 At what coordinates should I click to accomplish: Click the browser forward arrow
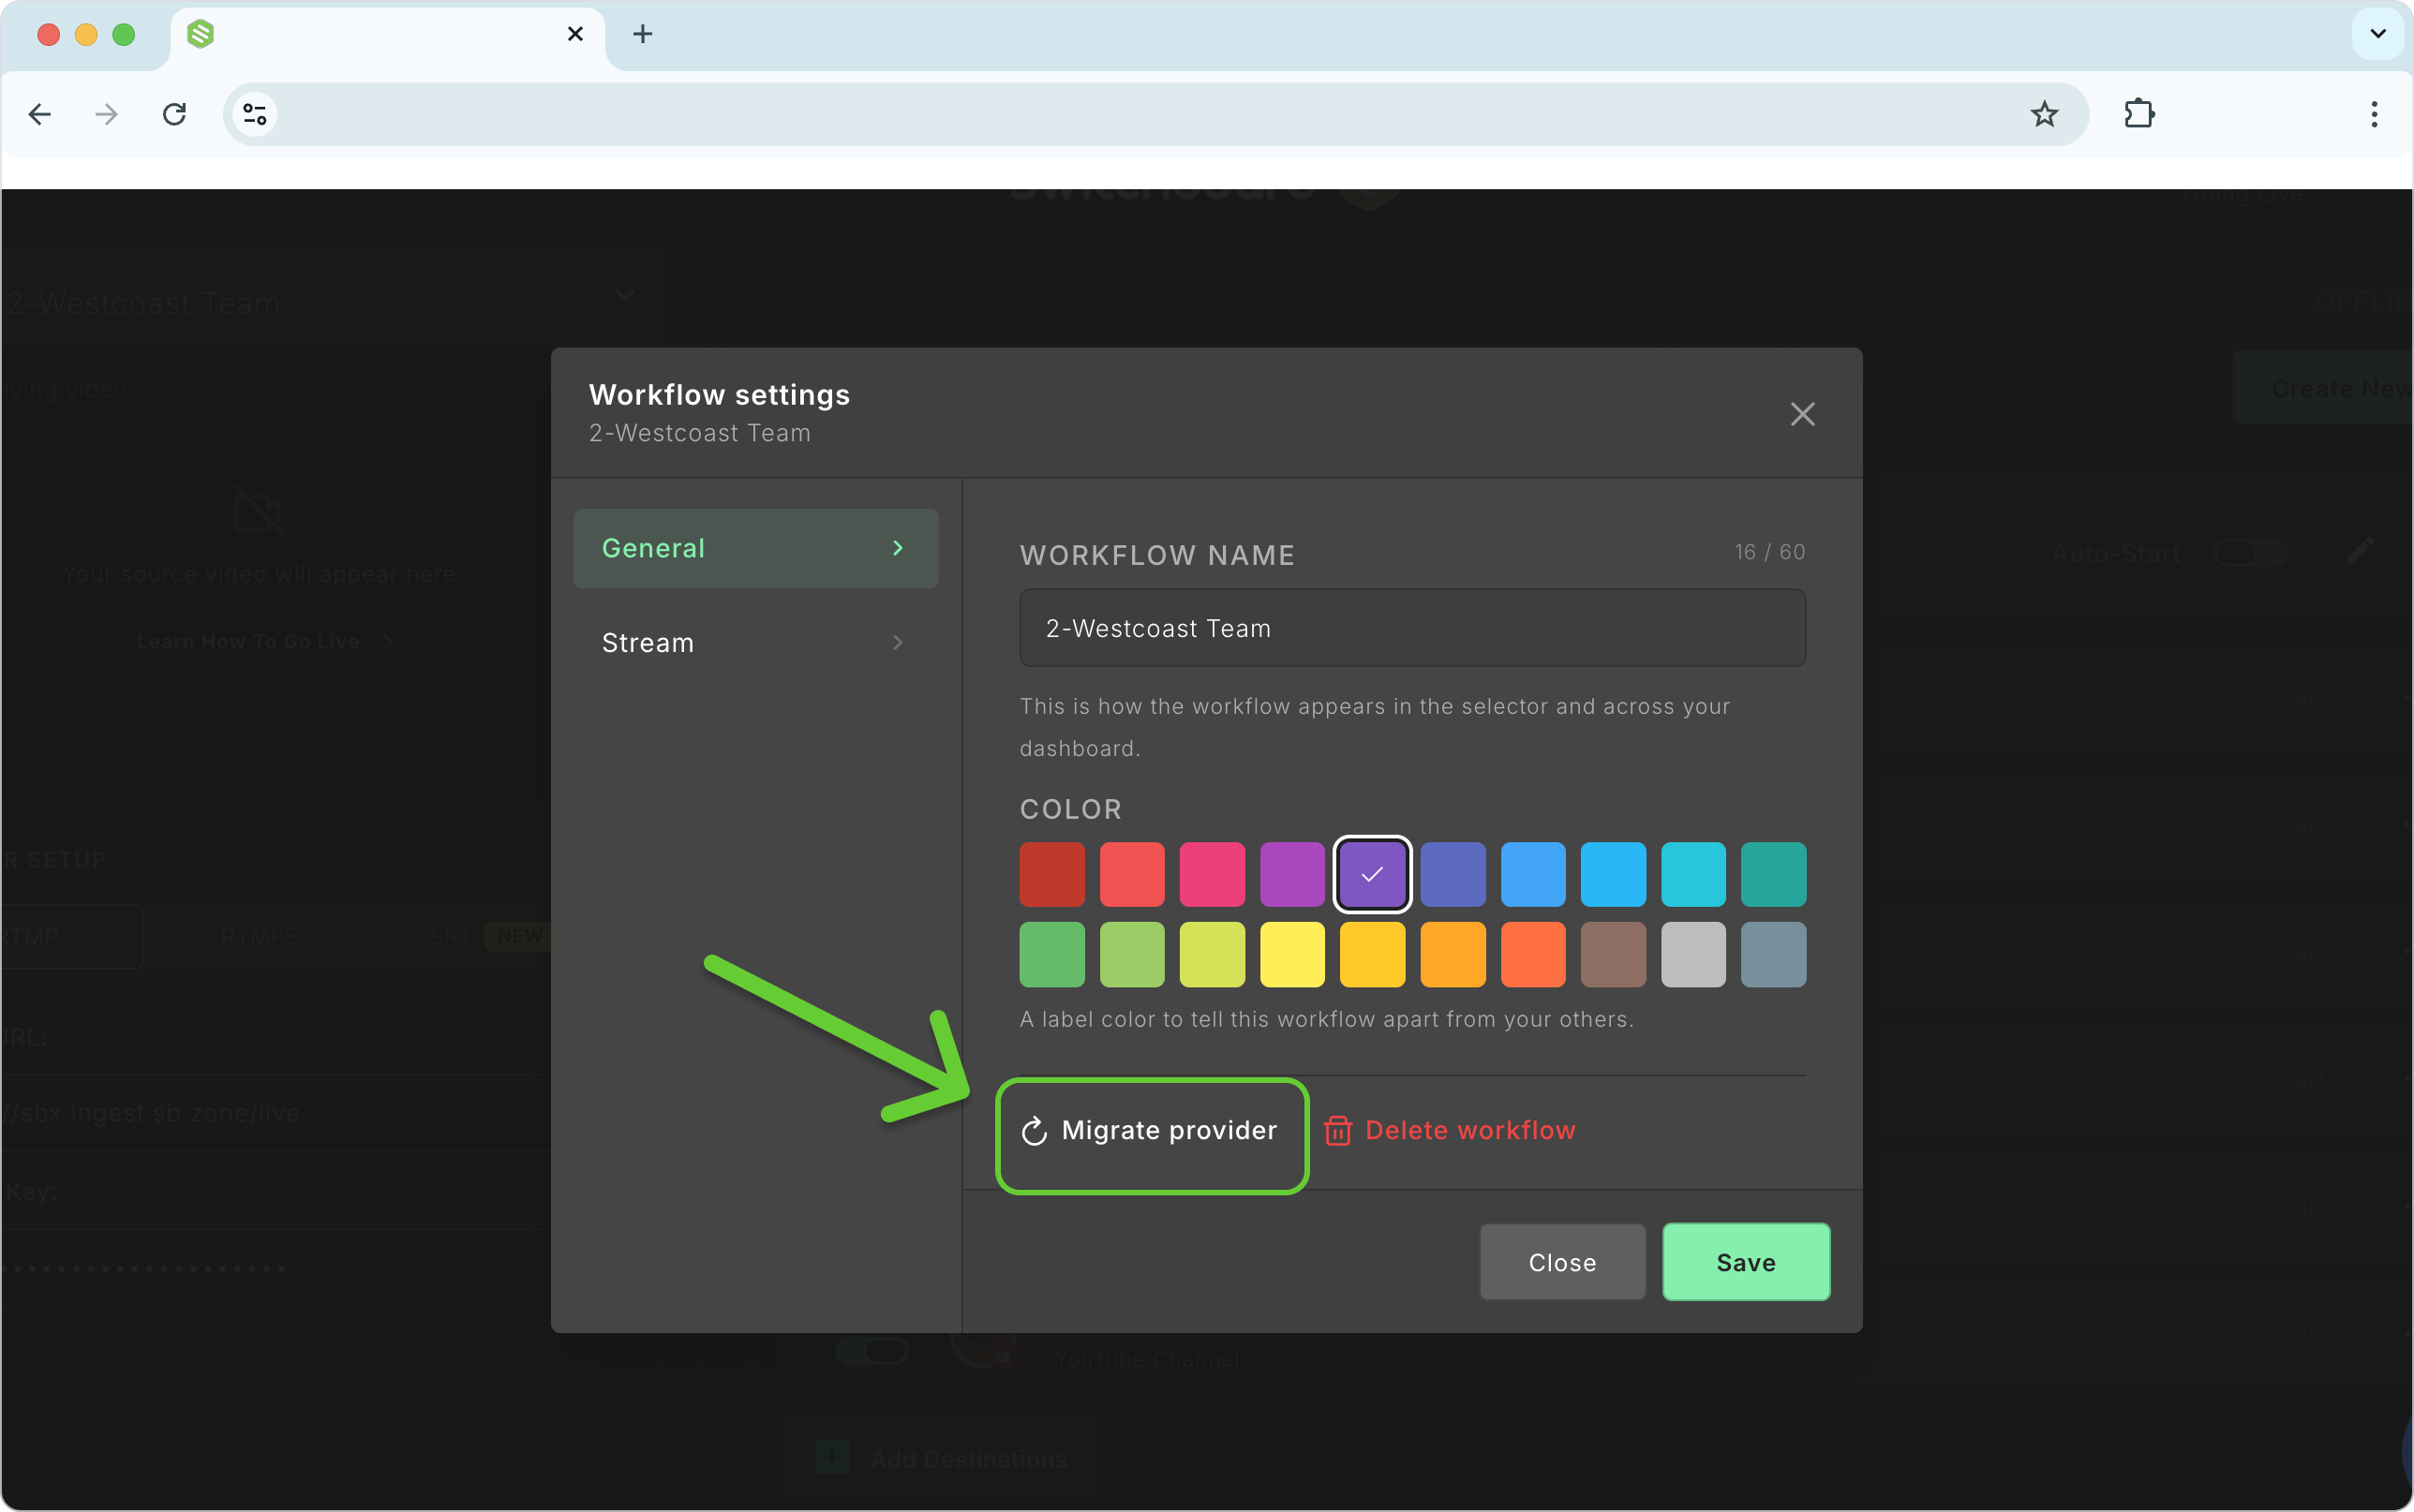(x=106, y=114)
